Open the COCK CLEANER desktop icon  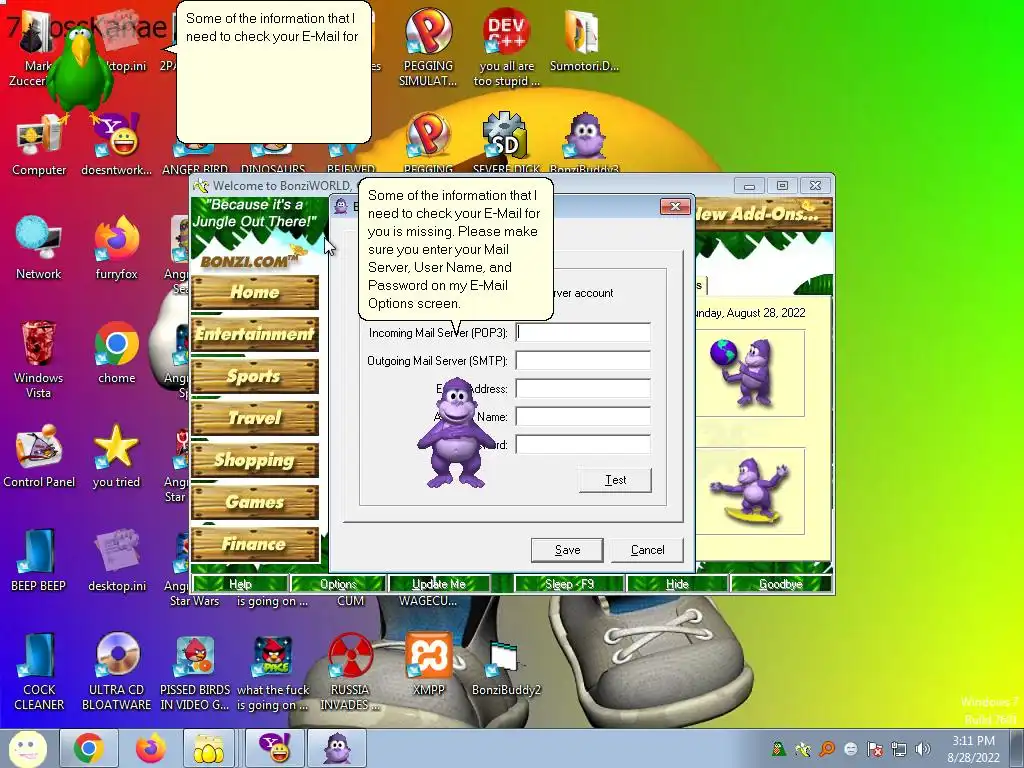(x=39, y=671)
